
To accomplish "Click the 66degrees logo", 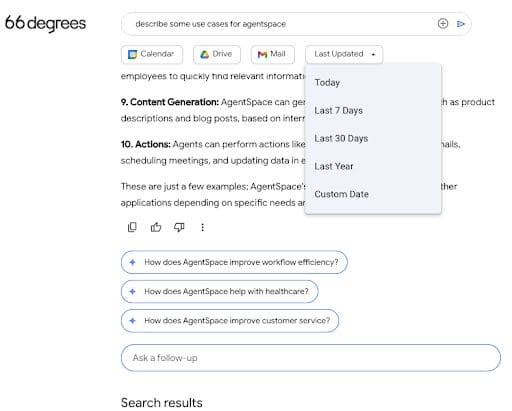I will pos(46,23).
